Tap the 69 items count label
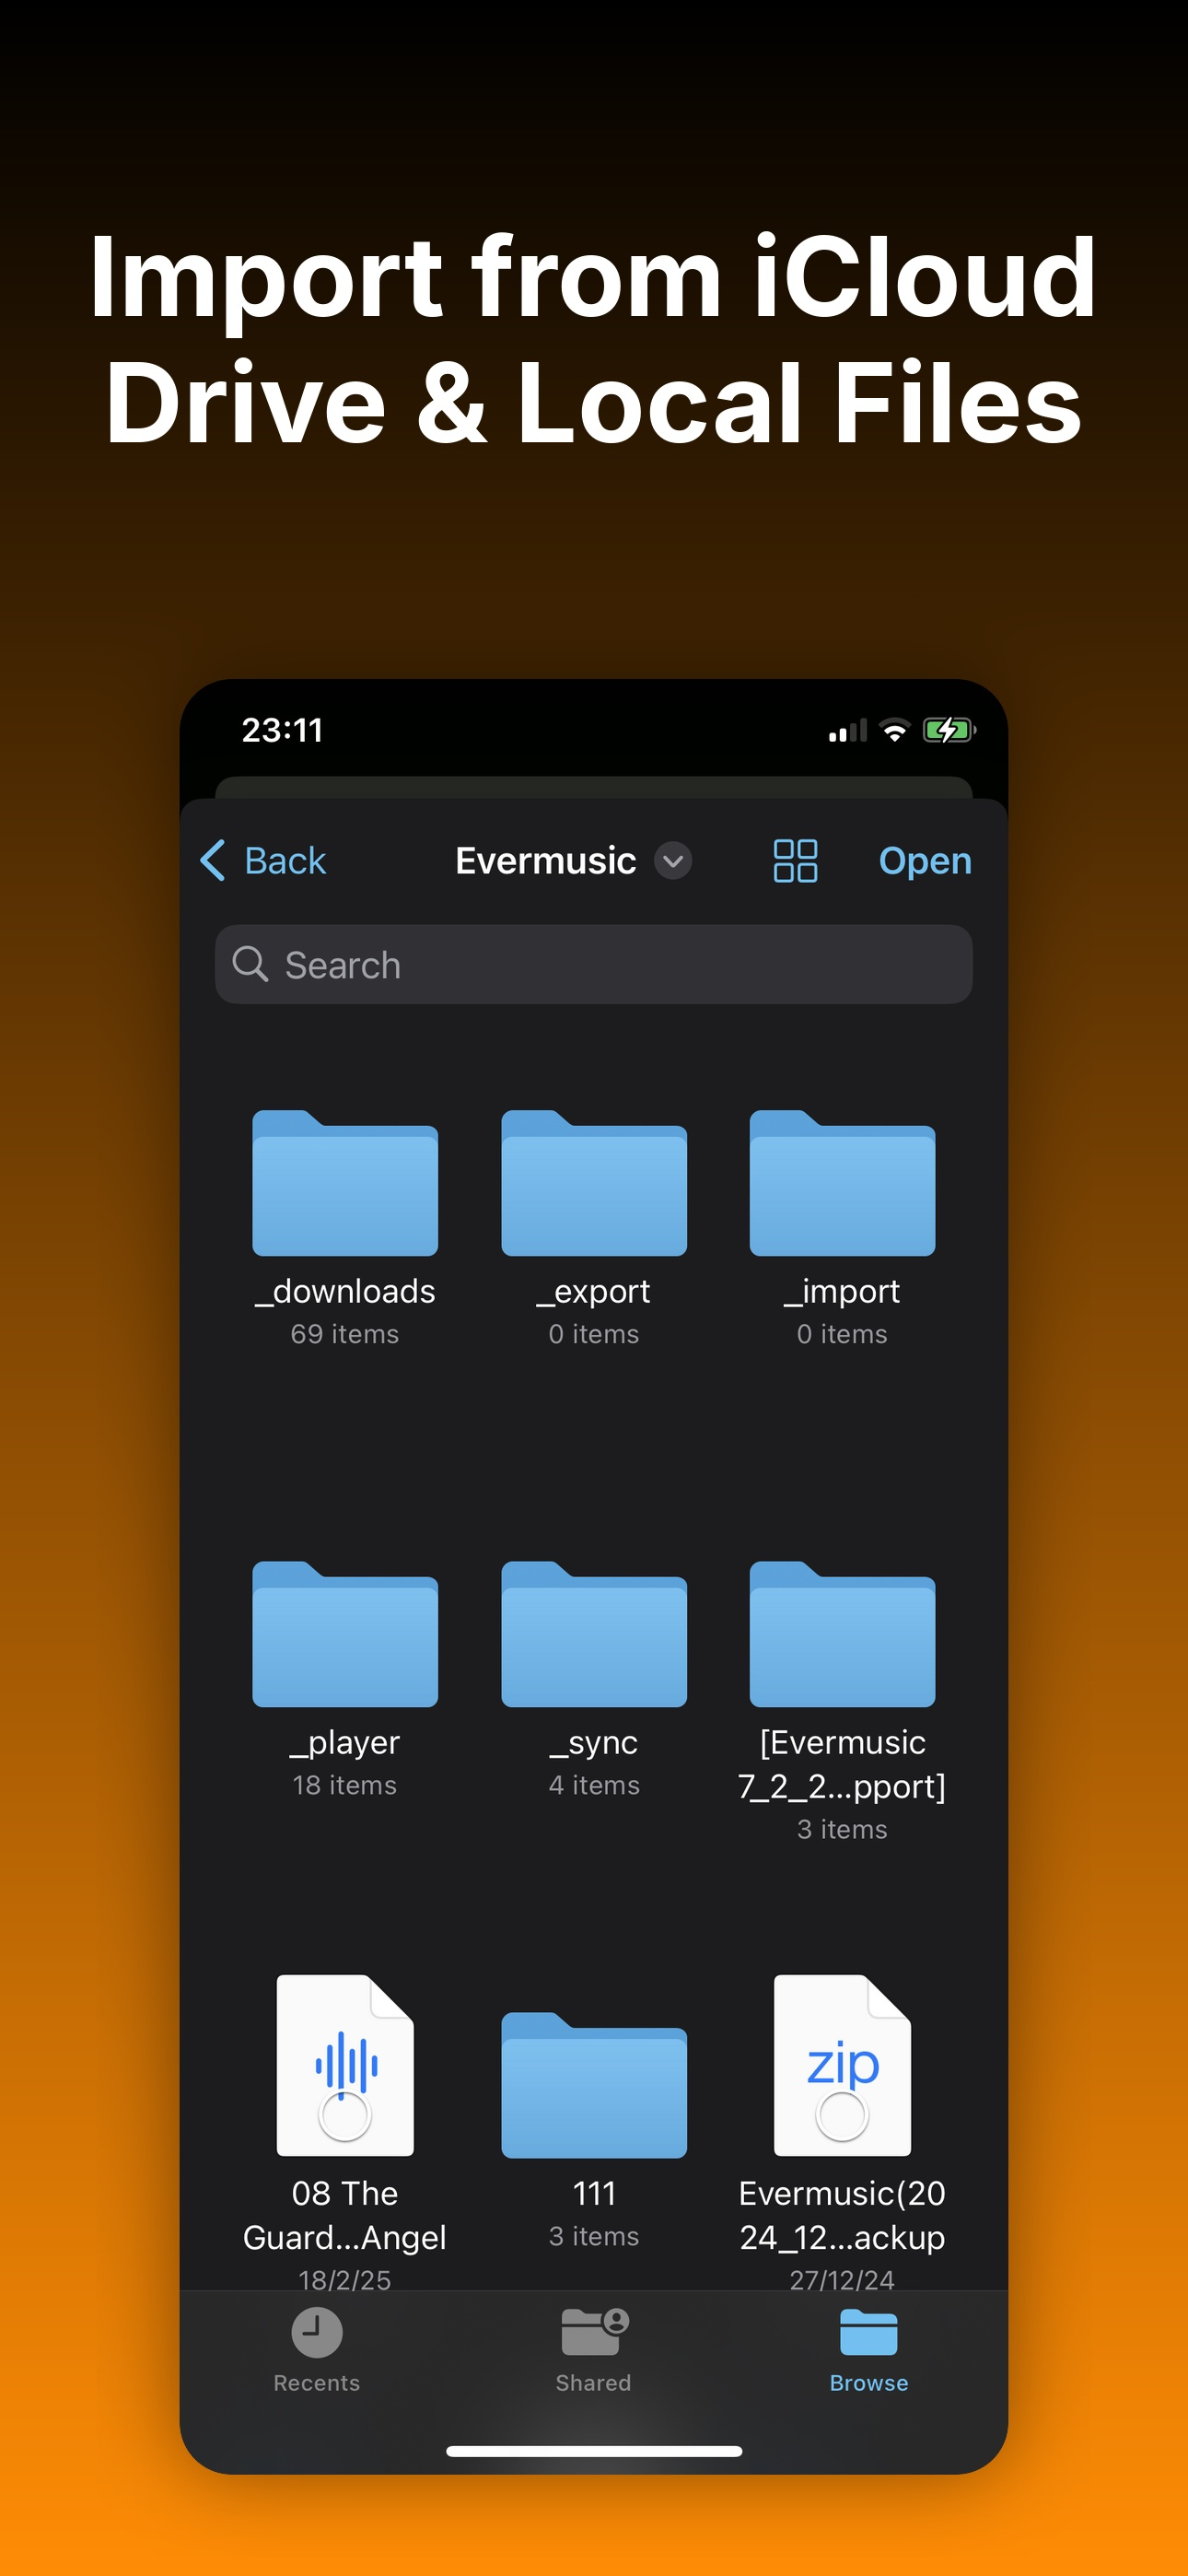1188x2576 pixels. point(345,1334)
